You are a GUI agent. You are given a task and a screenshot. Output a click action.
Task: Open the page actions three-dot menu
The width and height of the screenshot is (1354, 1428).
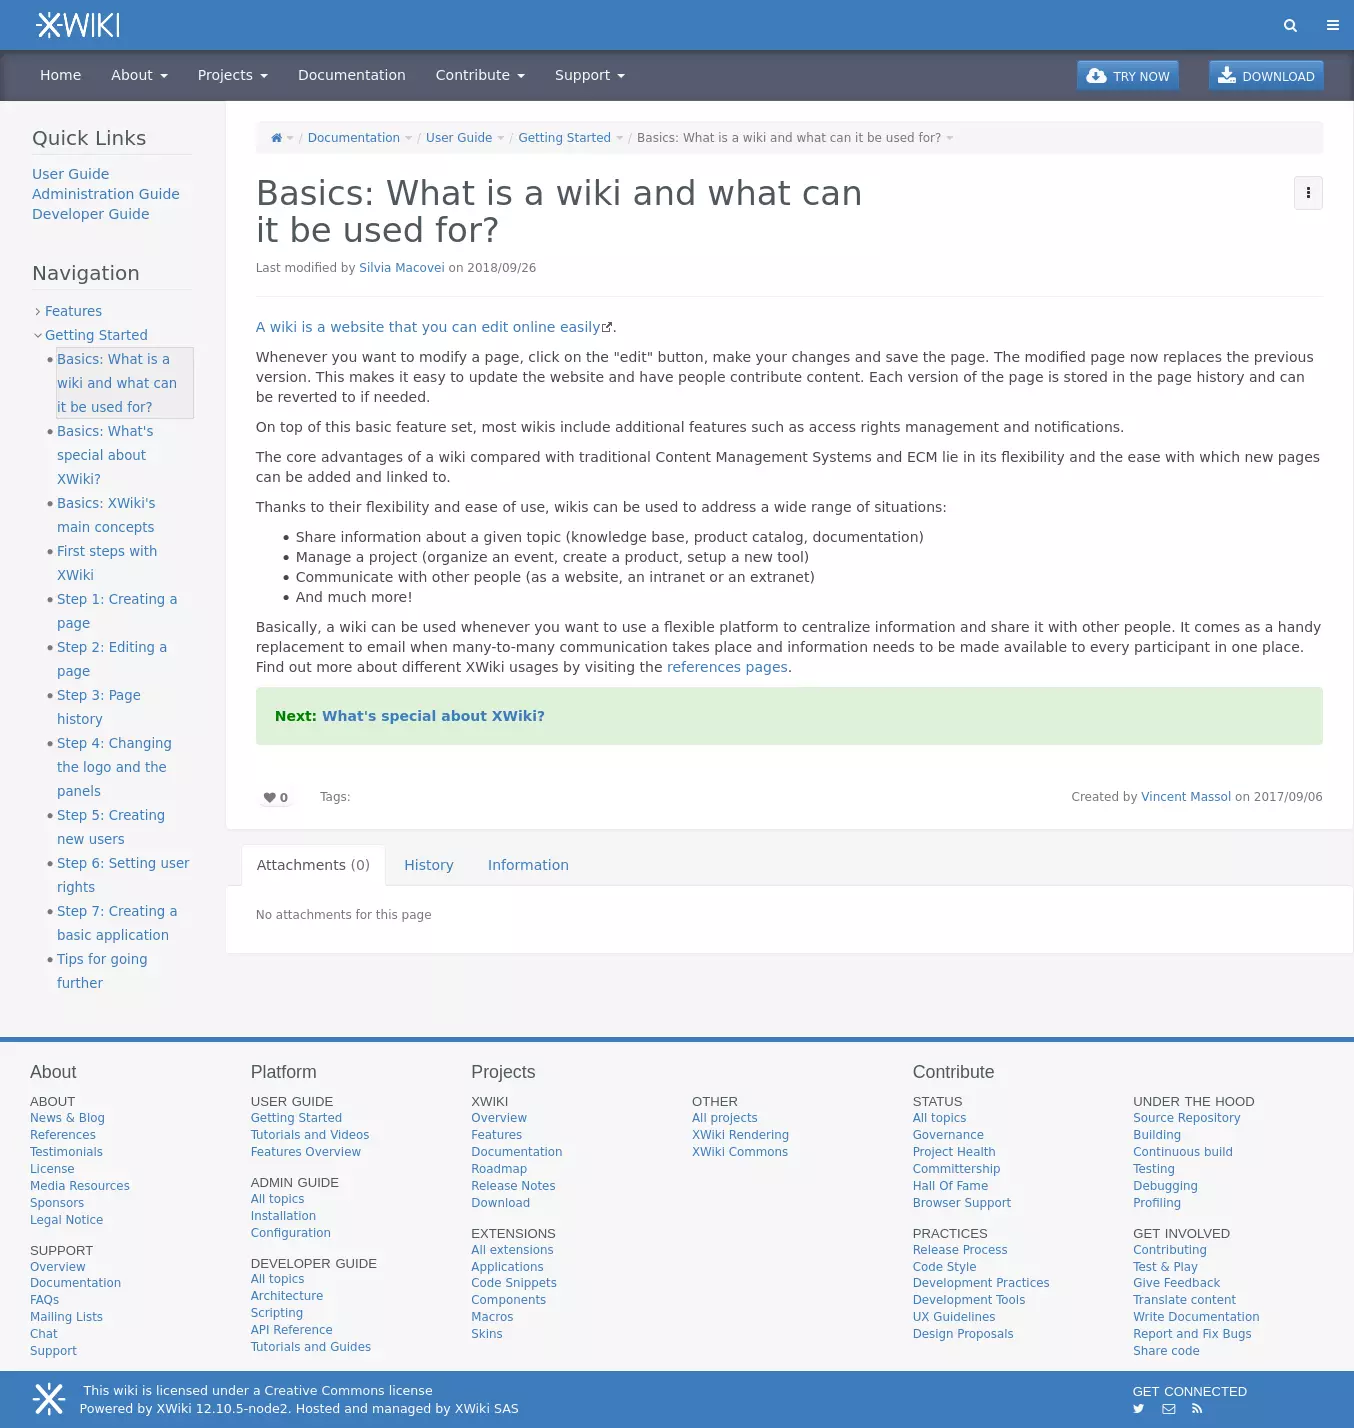[x=1308, y=193]
